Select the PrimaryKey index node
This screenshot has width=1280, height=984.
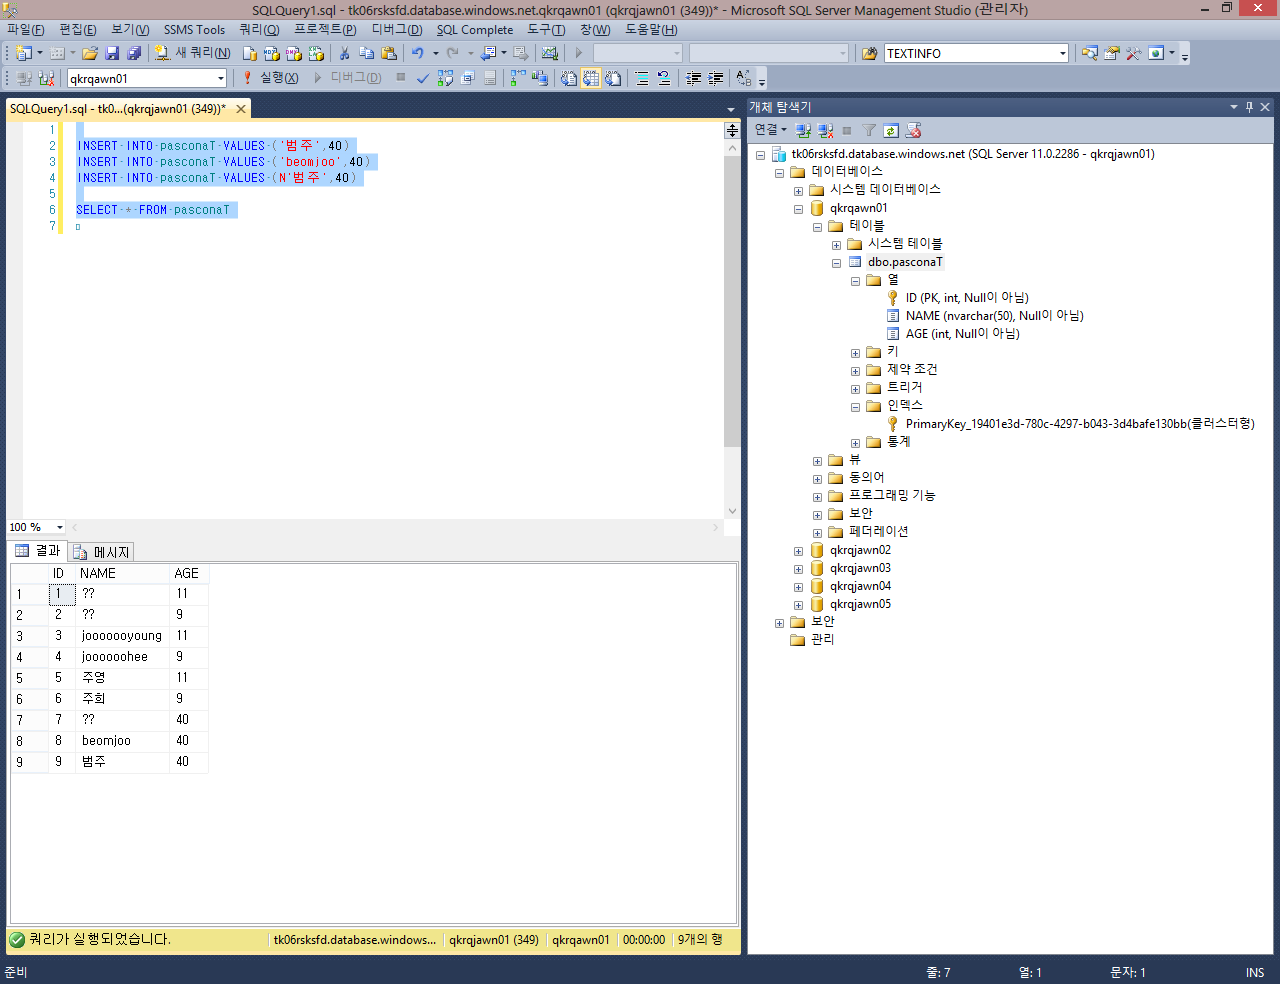point(1080,424)
